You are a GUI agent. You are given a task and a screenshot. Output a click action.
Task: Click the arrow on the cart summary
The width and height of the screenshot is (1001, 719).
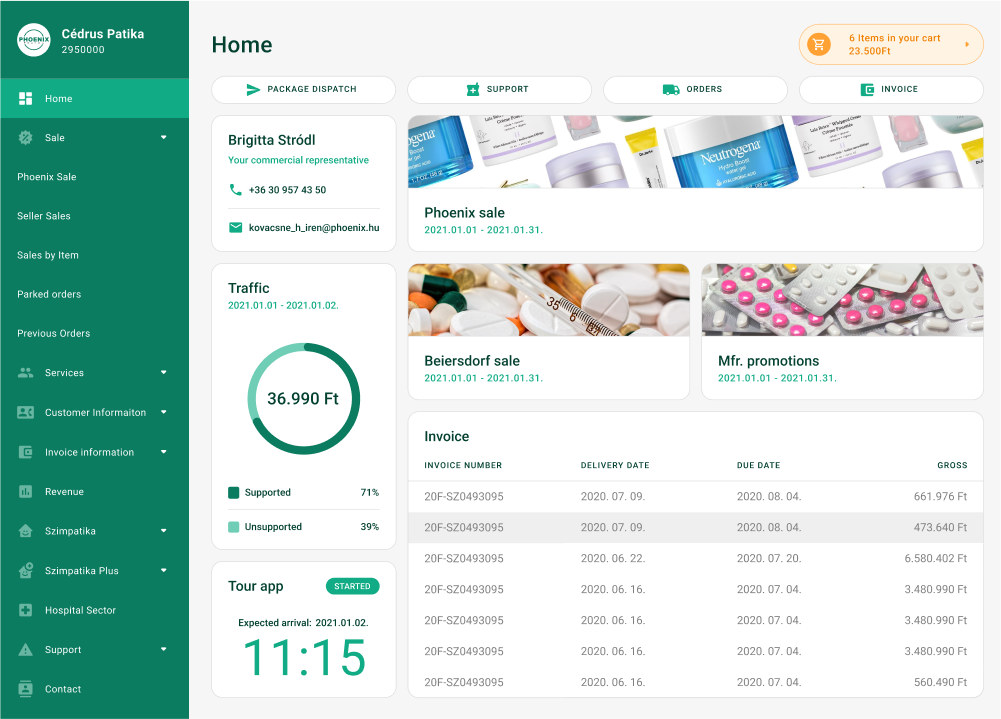(x=967, y=45)
